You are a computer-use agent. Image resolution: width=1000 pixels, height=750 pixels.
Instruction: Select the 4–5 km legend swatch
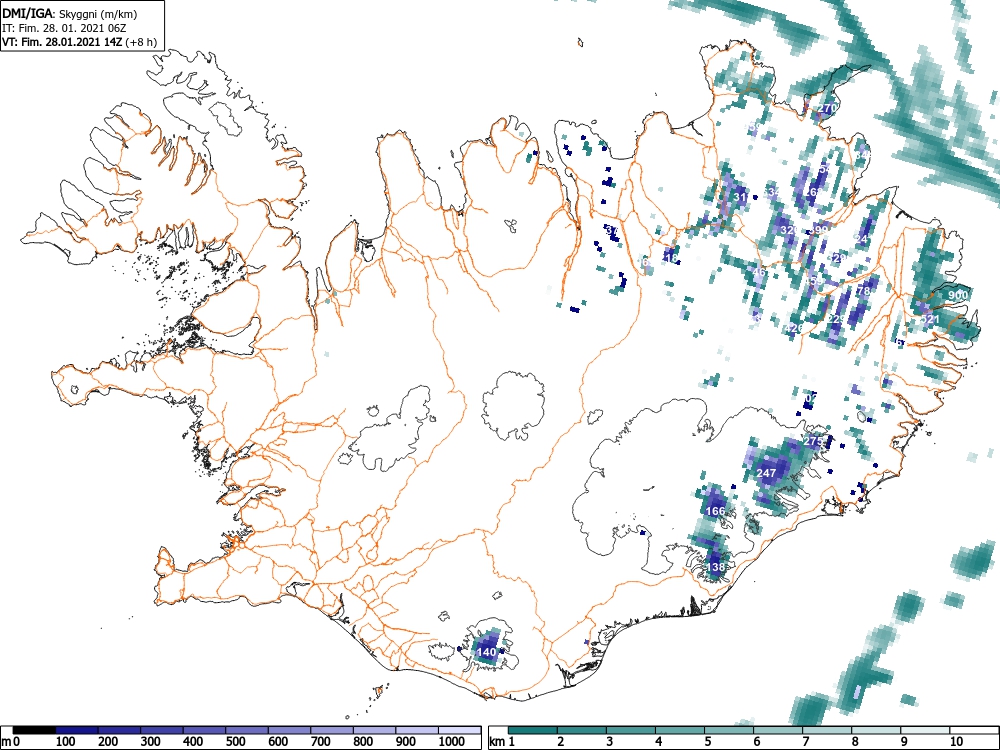[680, 730]
